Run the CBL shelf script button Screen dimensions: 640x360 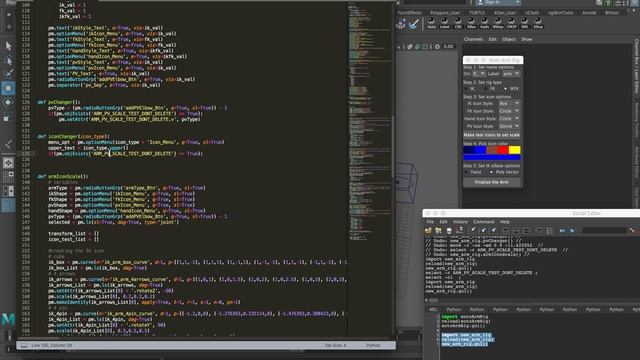pyautogui.click(x=458, y=23)
